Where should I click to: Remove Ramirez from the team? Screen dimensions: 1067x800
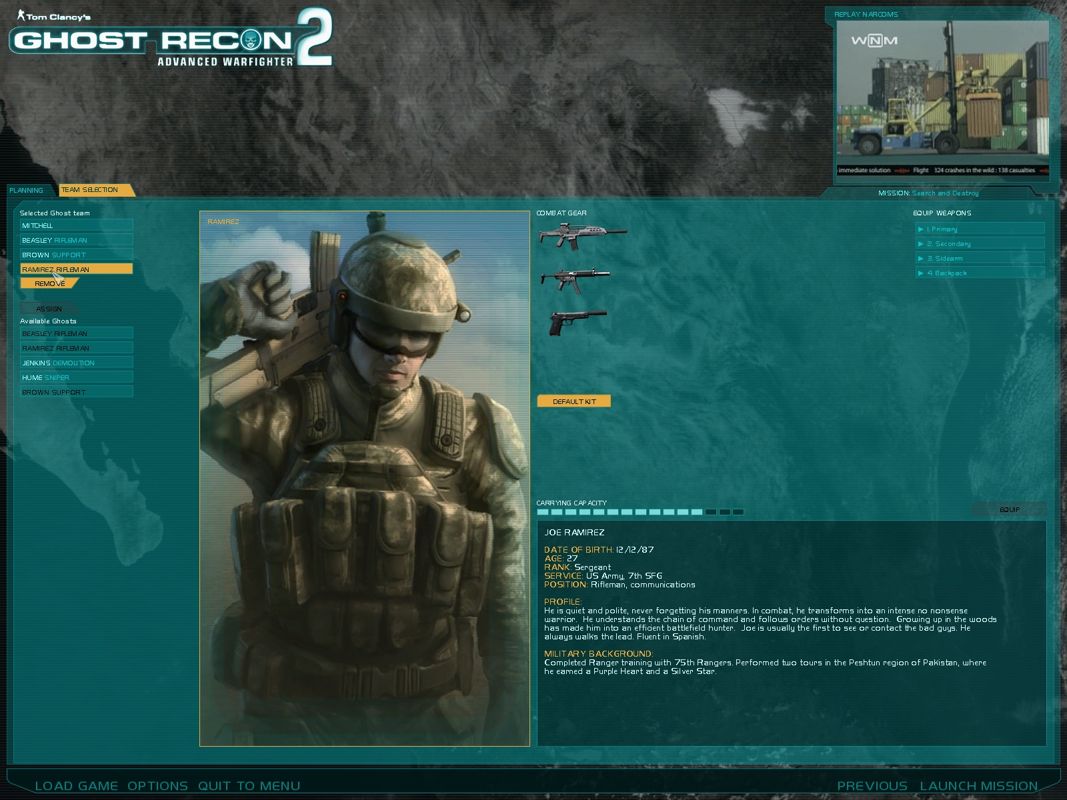click(49, 284)
